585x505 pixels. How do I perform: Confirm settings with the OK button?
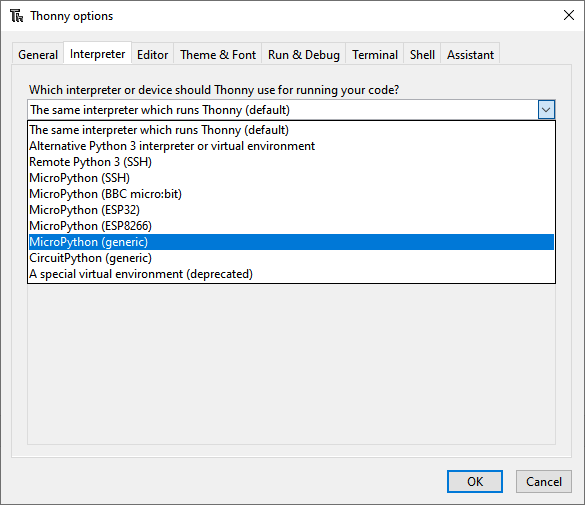pyautogui.click(x=475, y=482)
